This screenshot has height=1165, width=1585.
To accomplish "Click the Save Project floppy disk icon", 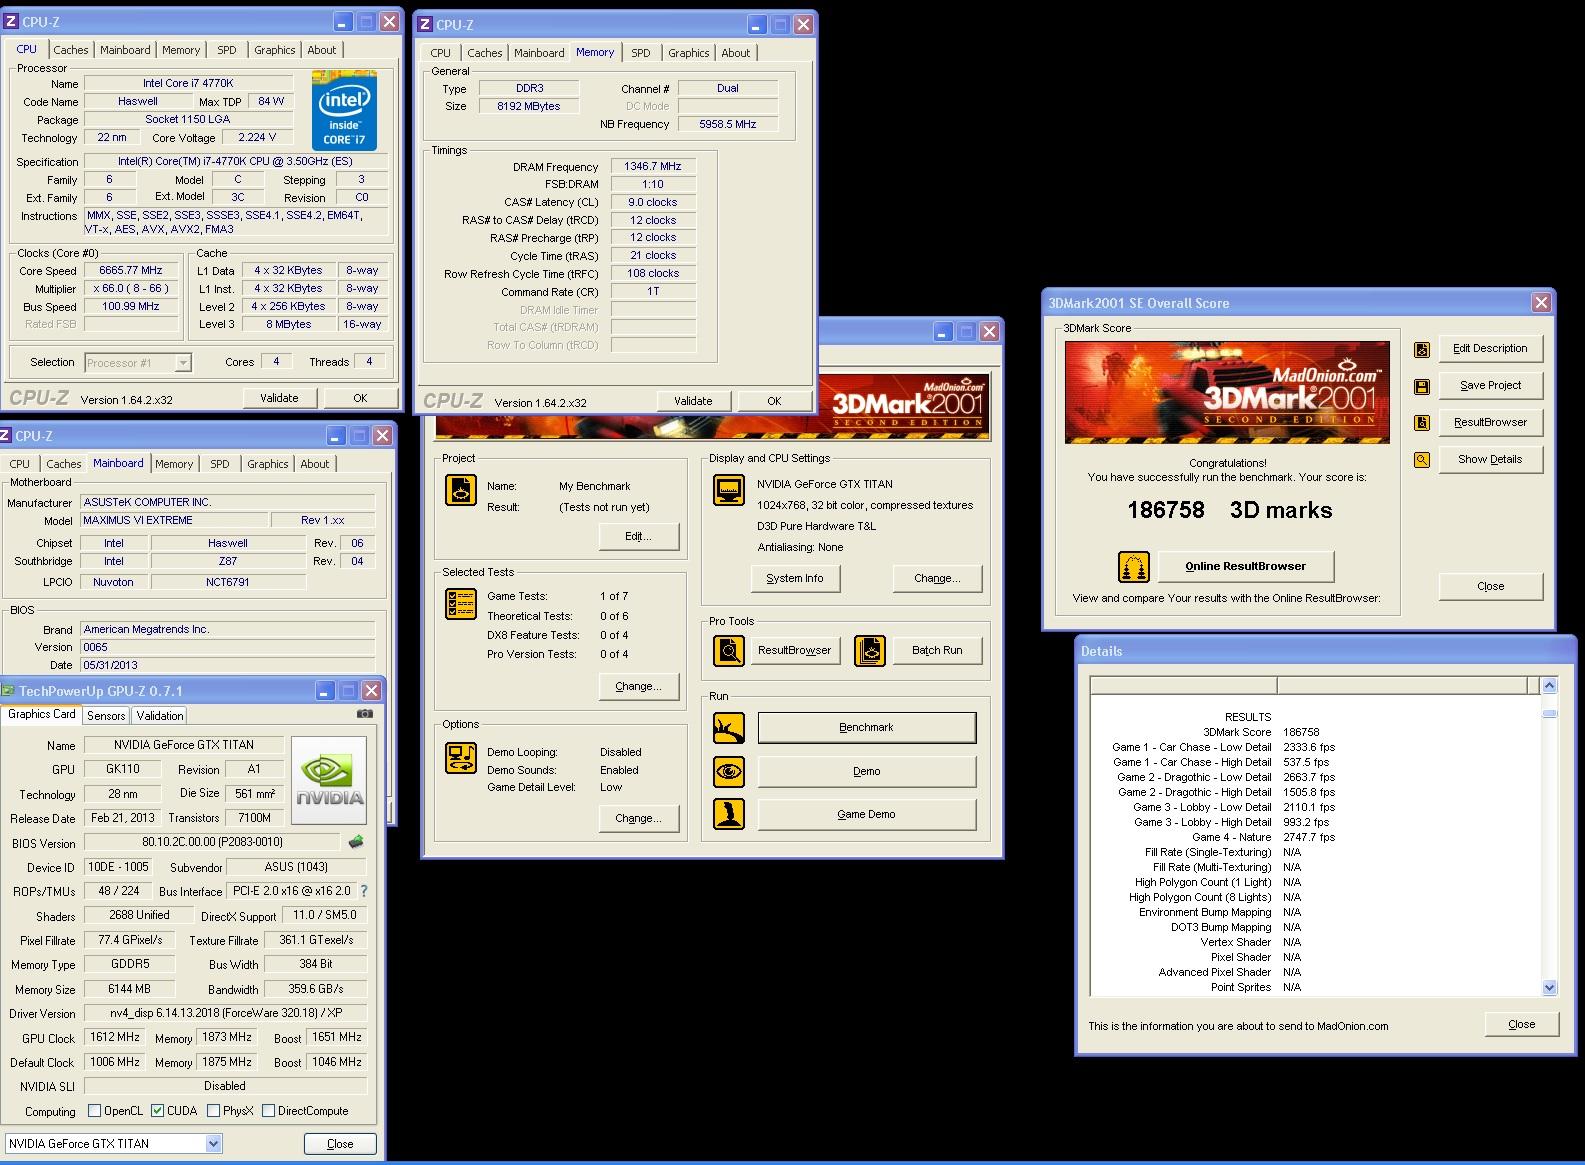I will click(x=1421, y=386).
